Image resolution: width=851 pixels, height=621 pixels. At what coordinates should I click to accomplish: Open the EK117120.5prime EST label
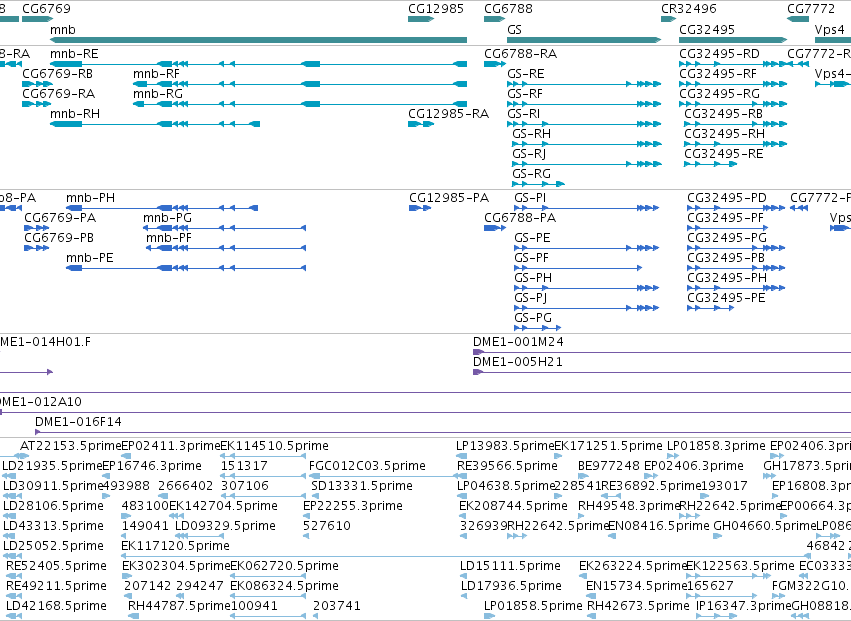pos(175,546)
